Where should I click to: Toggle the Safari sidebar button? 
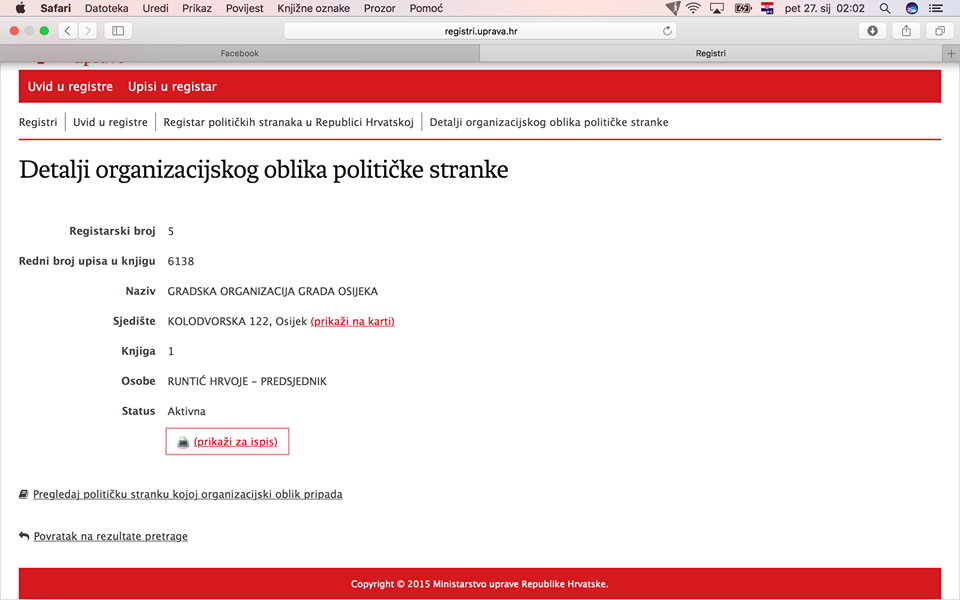[x=117, y=31]
